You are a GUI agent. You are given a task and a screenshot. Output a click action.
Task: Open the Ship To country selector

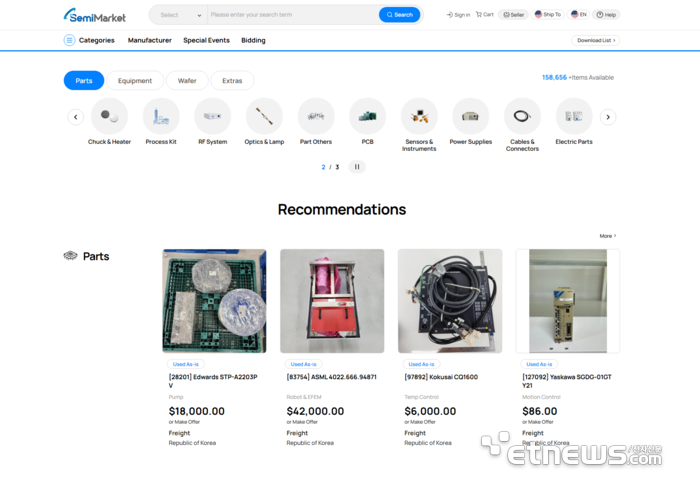(548, 15)
